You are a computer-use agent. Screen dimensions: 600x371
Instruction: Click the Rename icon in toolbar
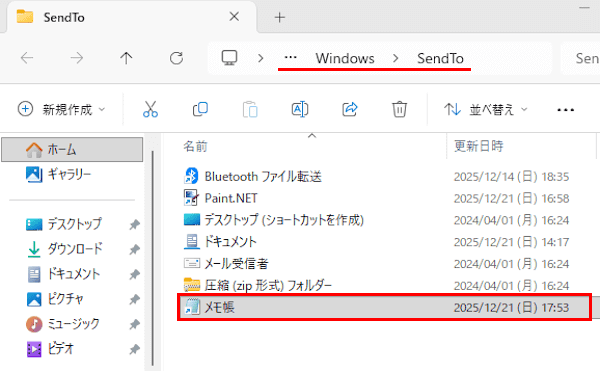pos(300,109)
